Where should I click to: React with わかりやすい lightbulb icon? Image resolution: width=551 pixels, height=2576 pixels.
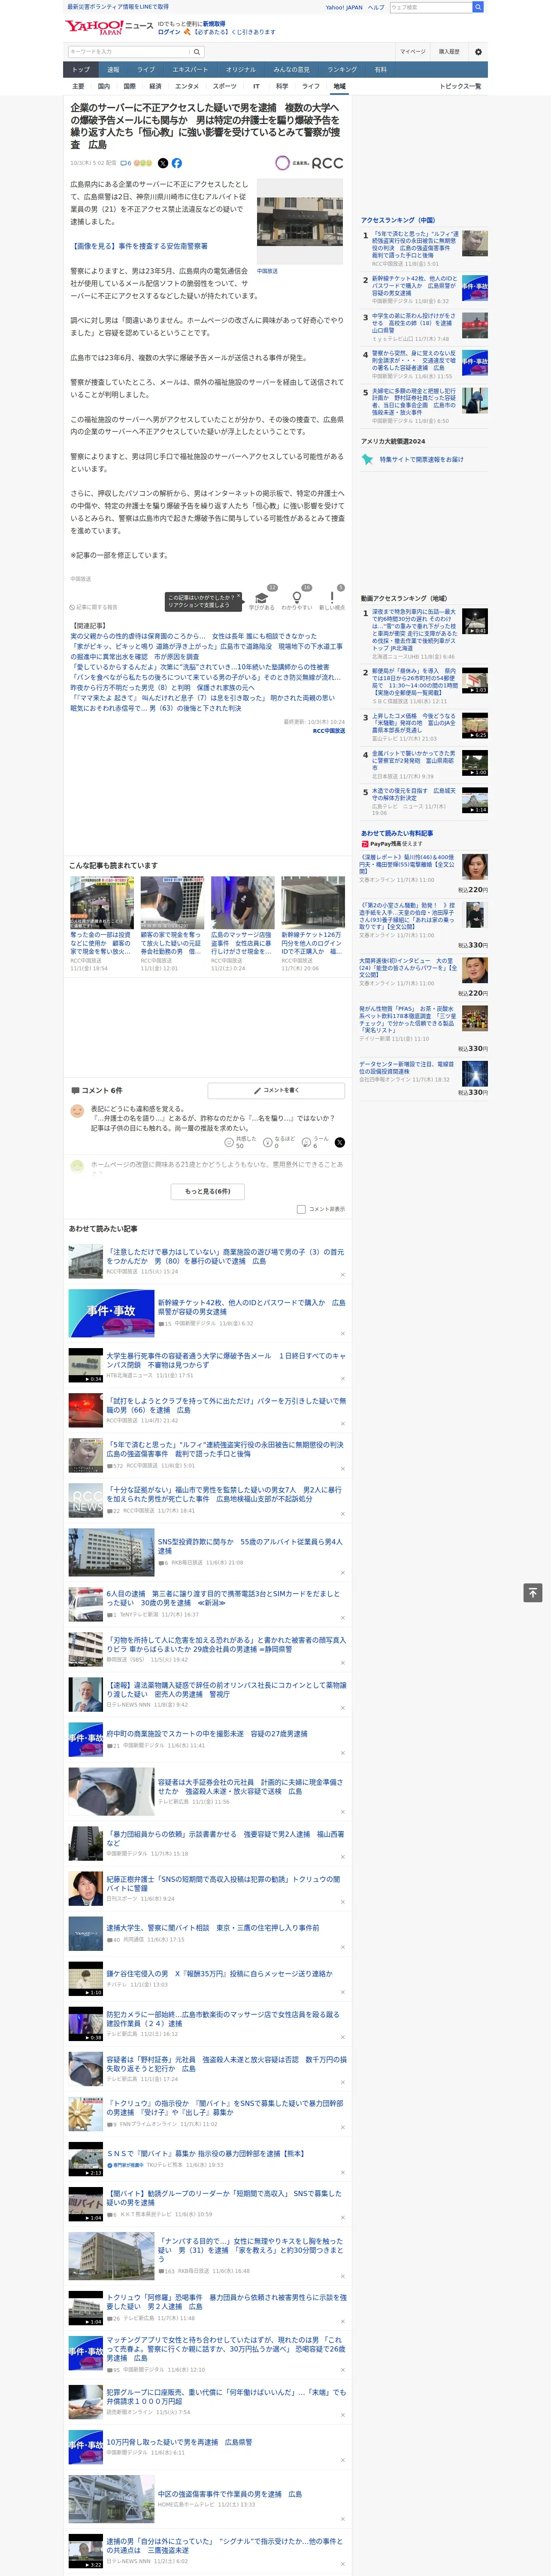point(297,599)
